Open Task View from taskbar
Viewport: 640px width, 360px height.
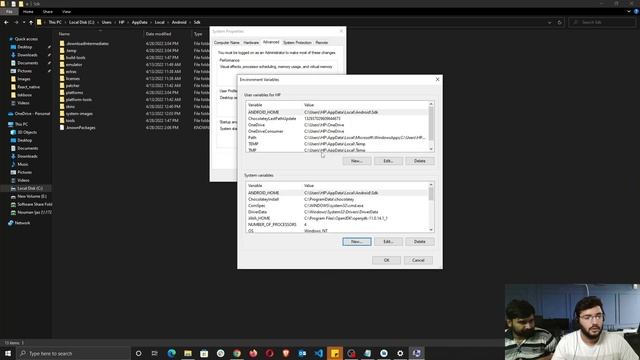pos(154,353)
